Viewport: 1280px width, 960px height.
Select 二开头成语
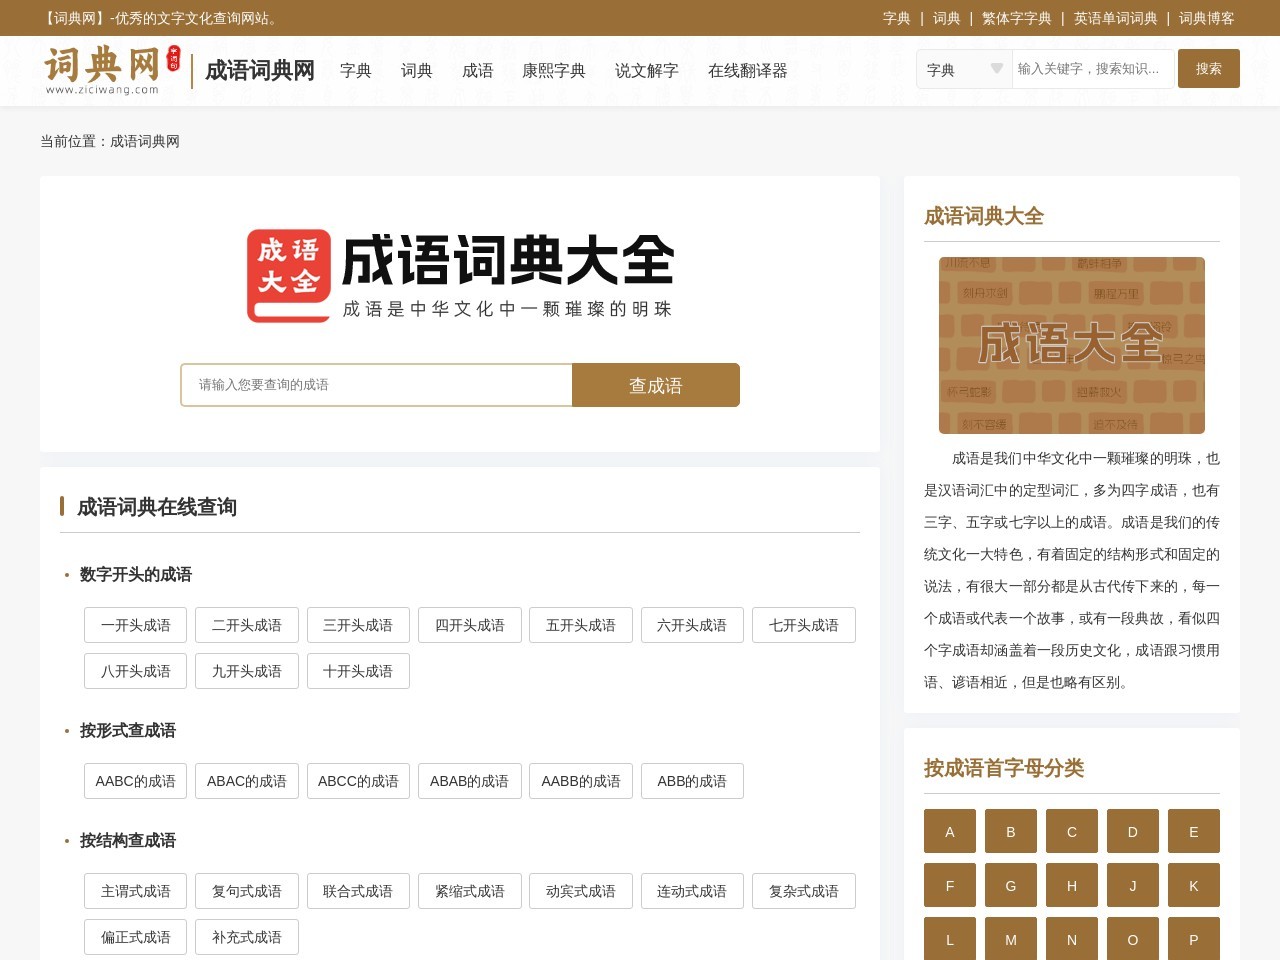[x=247, y=625]
